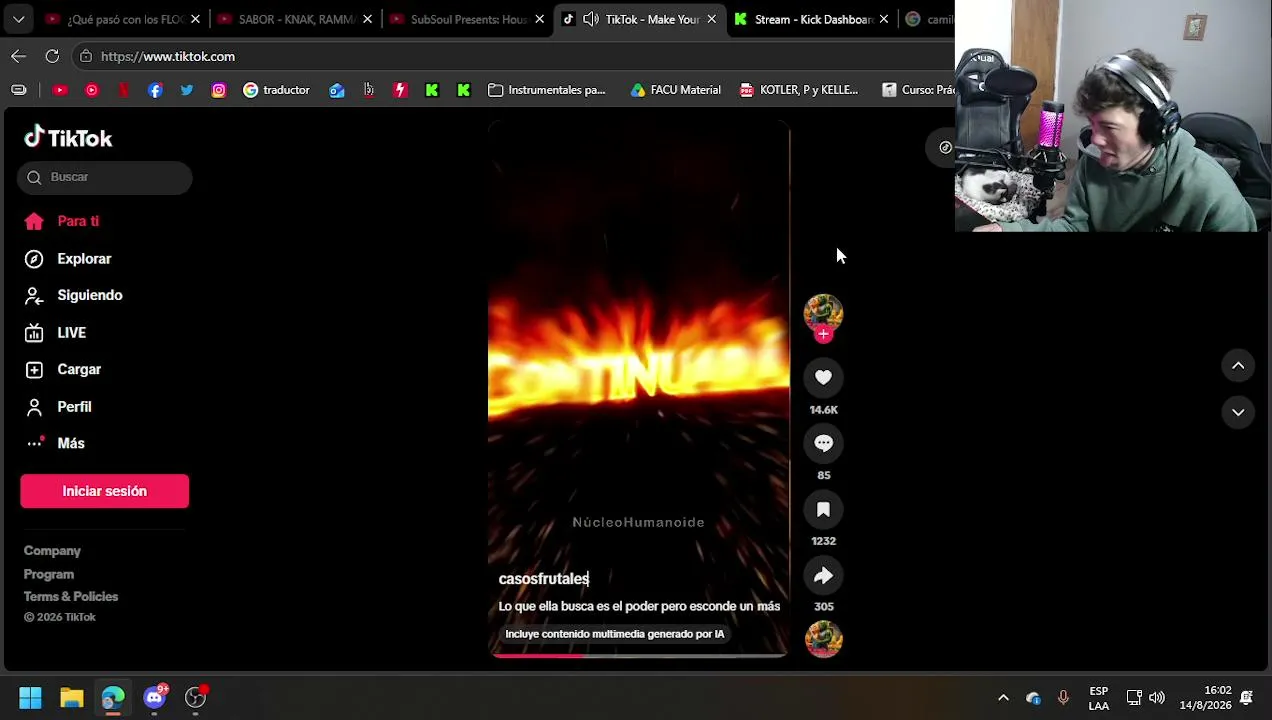Click the taskbar microphone indicator

point(1063,698)
